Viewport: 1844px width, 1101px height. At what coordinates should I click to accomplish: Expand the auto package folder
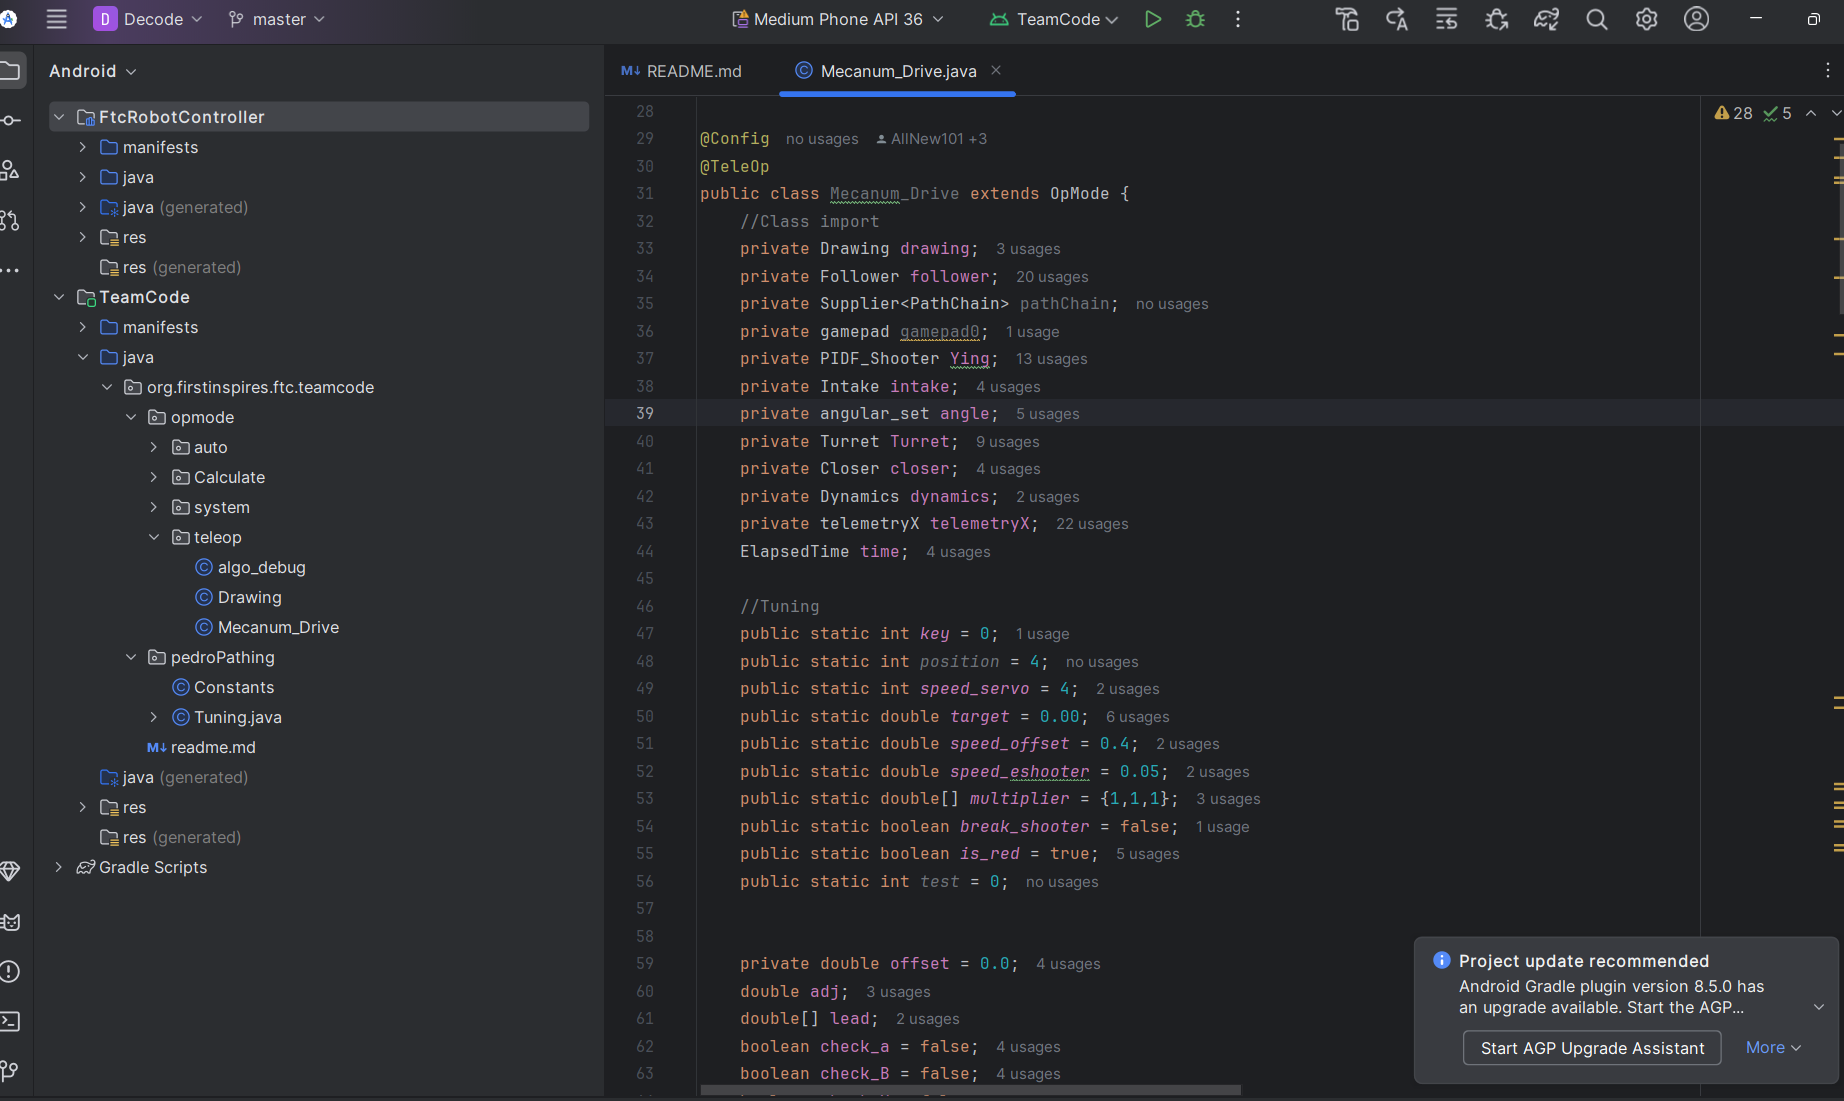[154, 447]
